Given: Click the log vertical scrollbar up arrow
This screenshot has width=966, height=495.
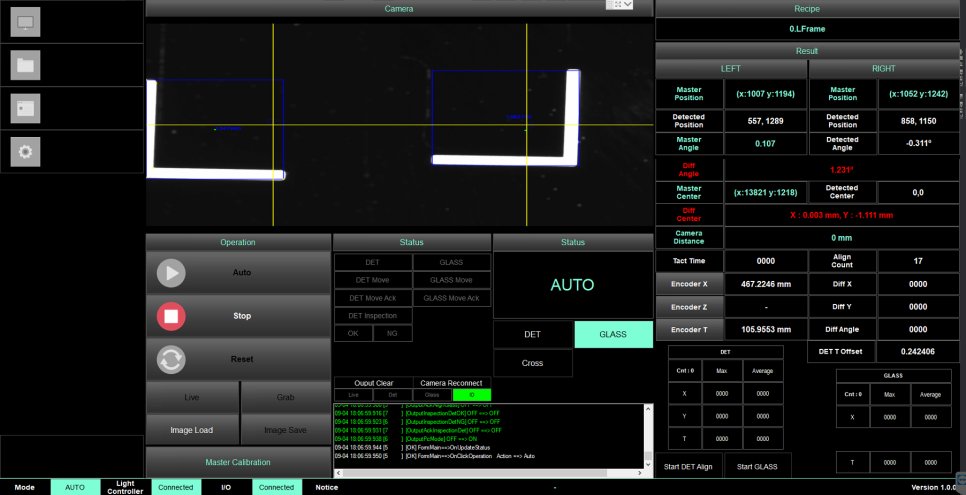Looking at the screenshot, I should point(648,408).
